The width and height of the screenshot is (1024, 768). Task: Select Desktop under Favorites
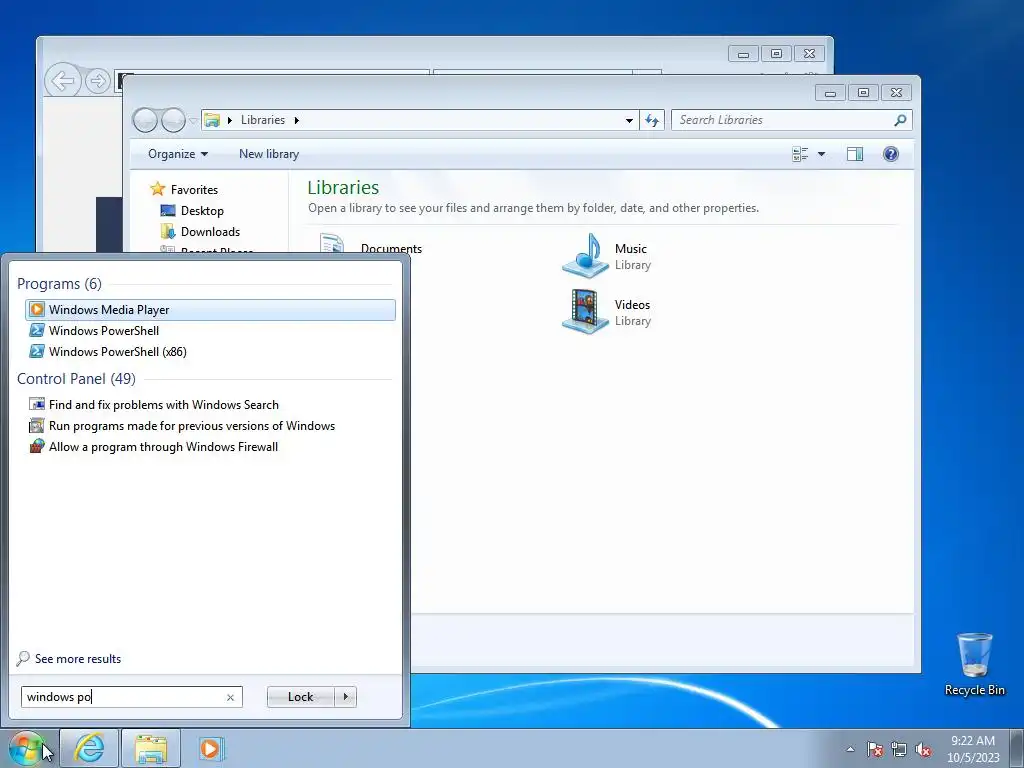tap(202, 211)
